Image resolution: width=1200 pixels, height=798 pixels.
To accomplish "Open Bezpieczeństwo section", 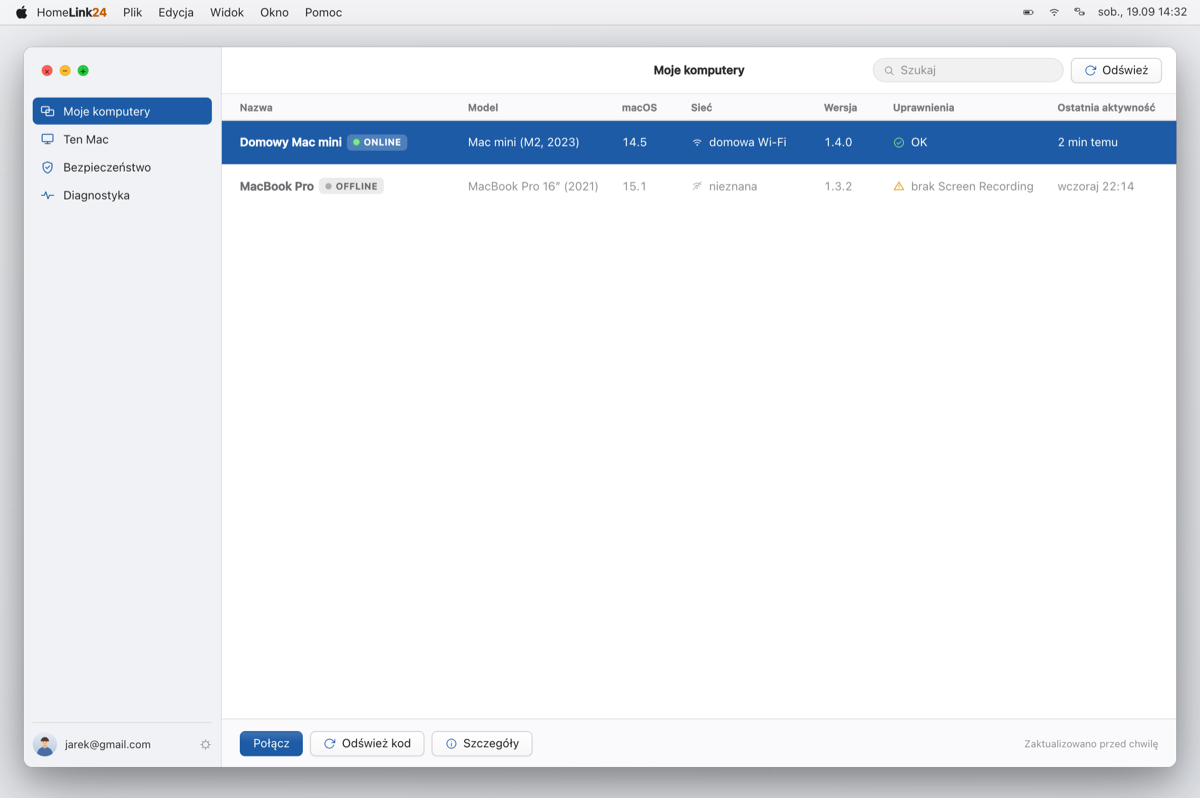I will pyautogui.click(x=122, y=167).
